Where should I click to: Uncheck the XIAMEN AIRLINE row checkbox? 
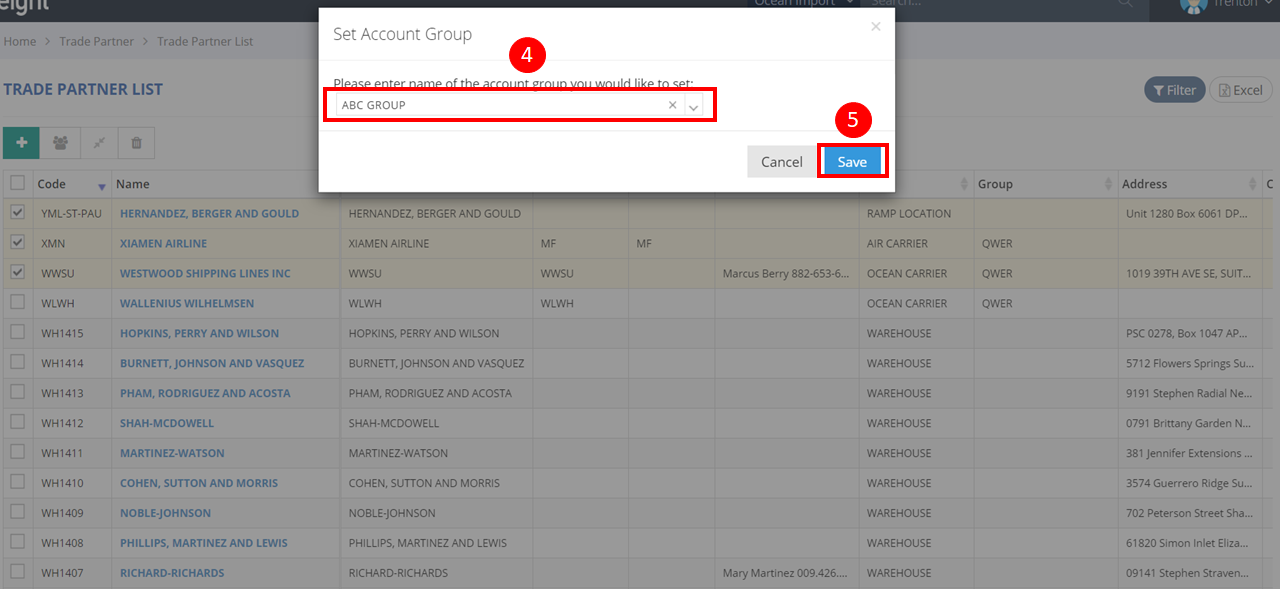coord(17,243)
